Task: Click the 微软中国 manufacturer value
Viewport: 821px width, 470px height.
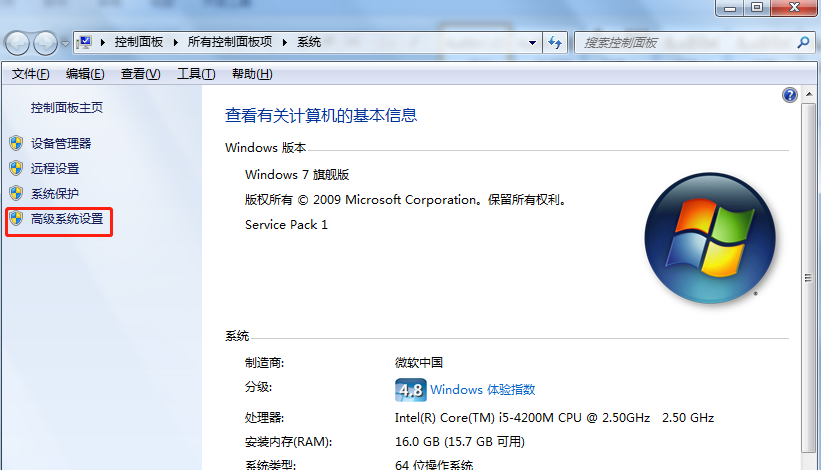Action: (419, 363)
